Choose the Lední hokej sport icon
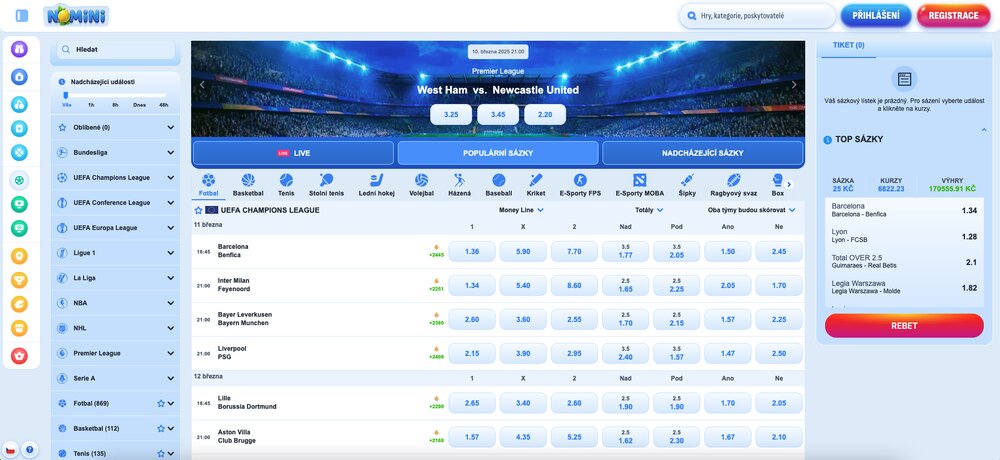Image resolution: width=1000 pixels, height=460 pixels. (x=377, y=181)
